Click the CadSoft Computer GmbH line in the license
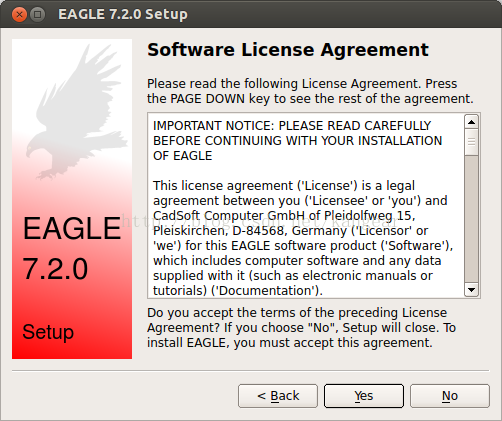The width and height of the screenshot is (502, 421). [284, 216]
